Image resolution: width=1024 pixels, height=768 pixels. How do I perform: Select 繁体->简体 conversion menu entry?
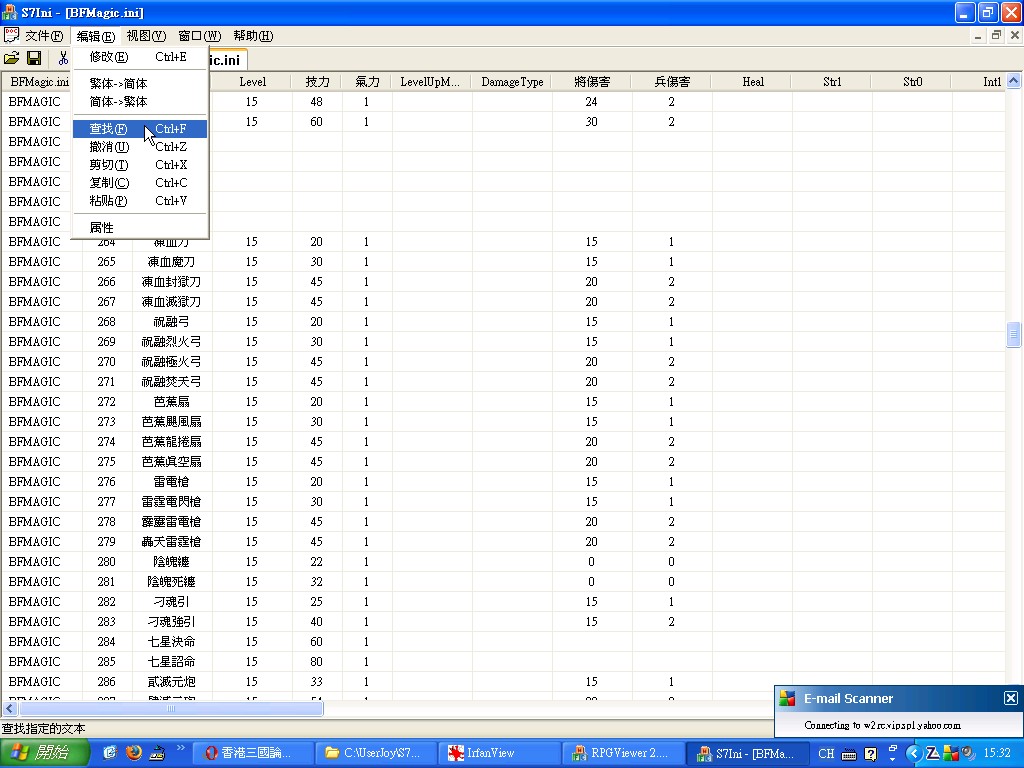[x=118, y=84]
